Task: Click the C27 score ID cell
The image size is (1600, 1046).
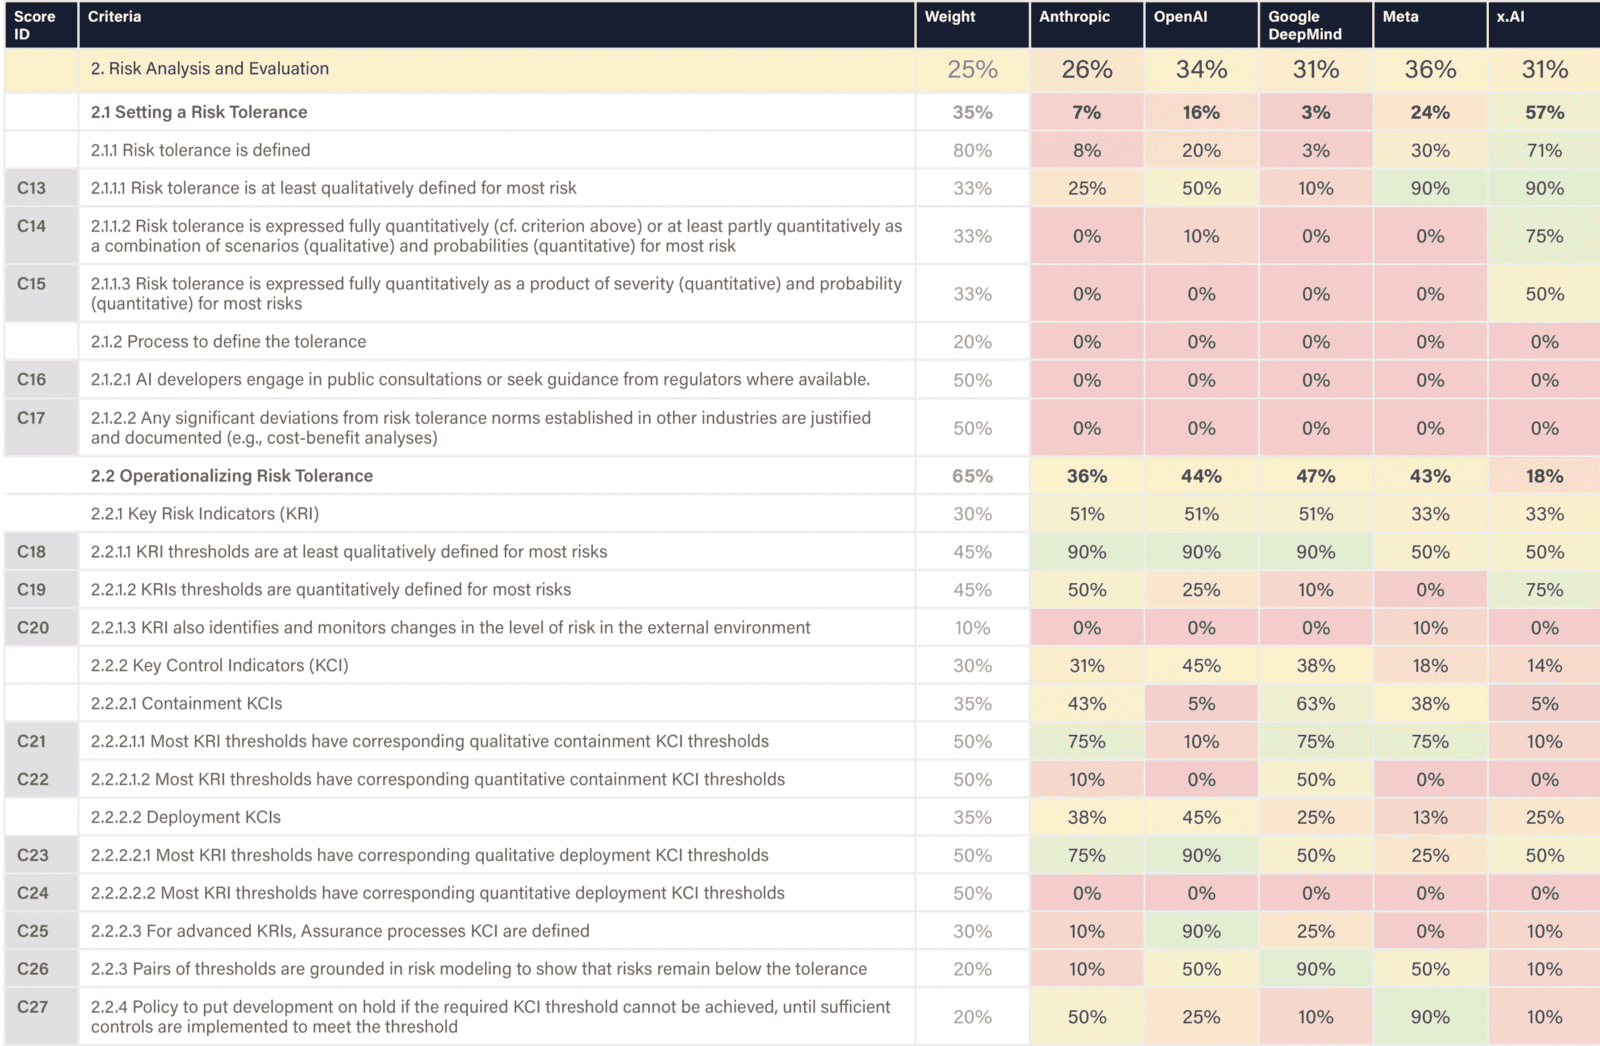Action: [x=32, y=1007]
